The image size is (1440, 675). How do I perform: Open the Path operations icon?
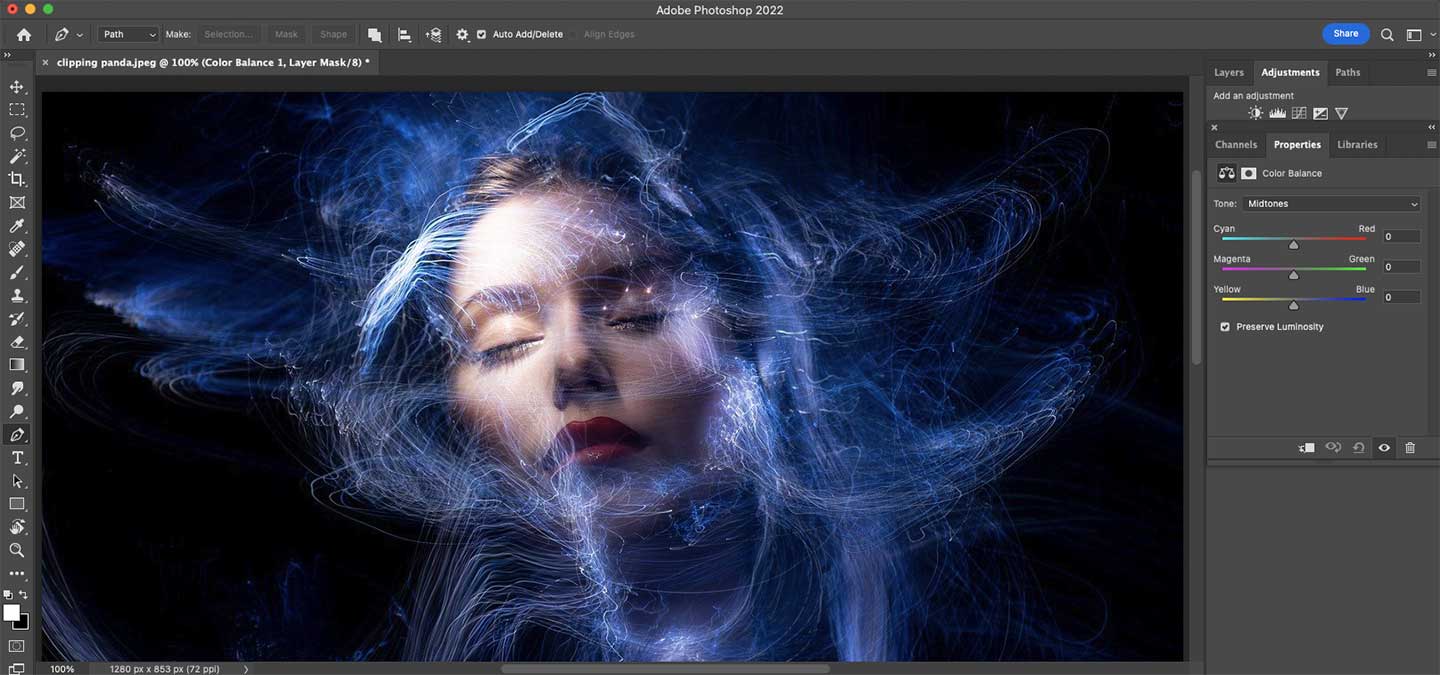(x=374, y=34)
